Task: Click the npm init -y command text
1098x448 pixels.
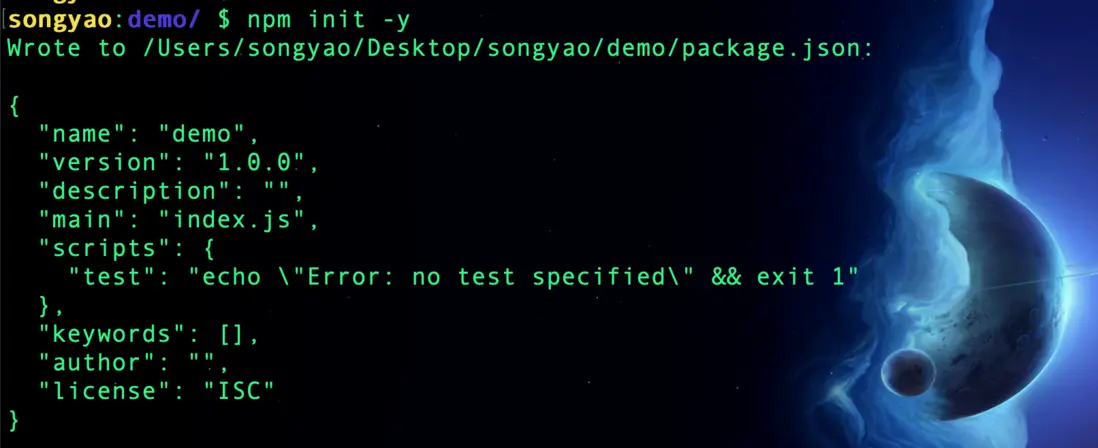Action: coord(319,19)
